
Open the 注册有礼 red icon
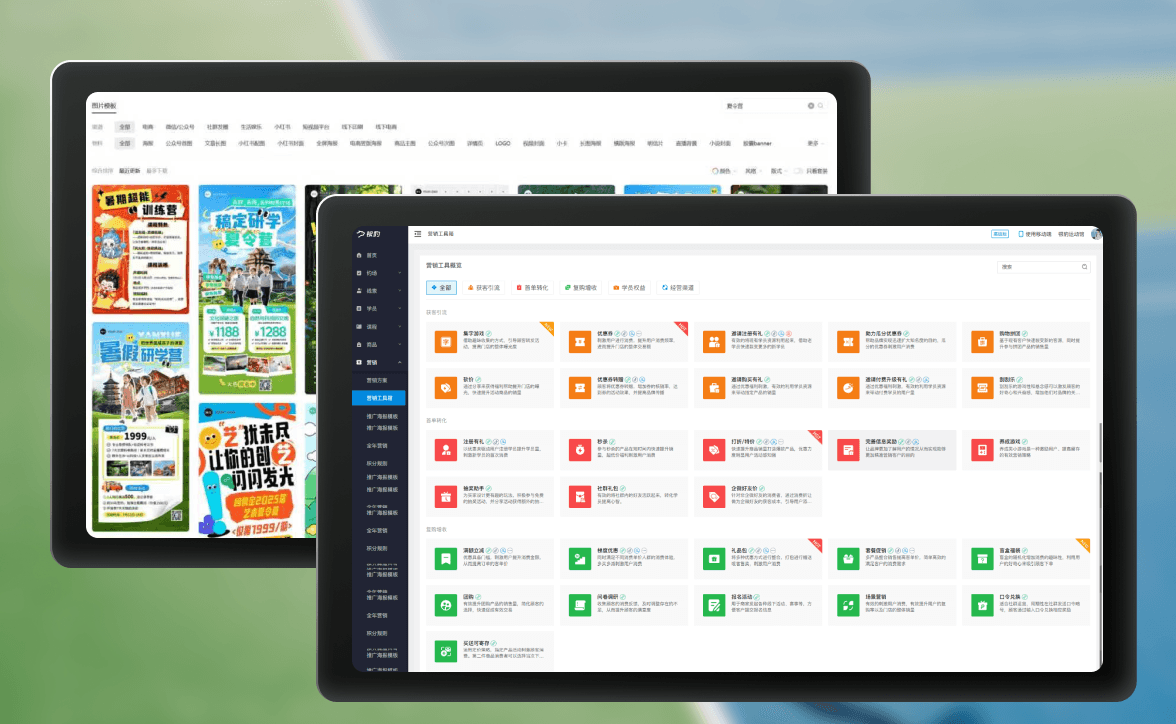point(446,450)
